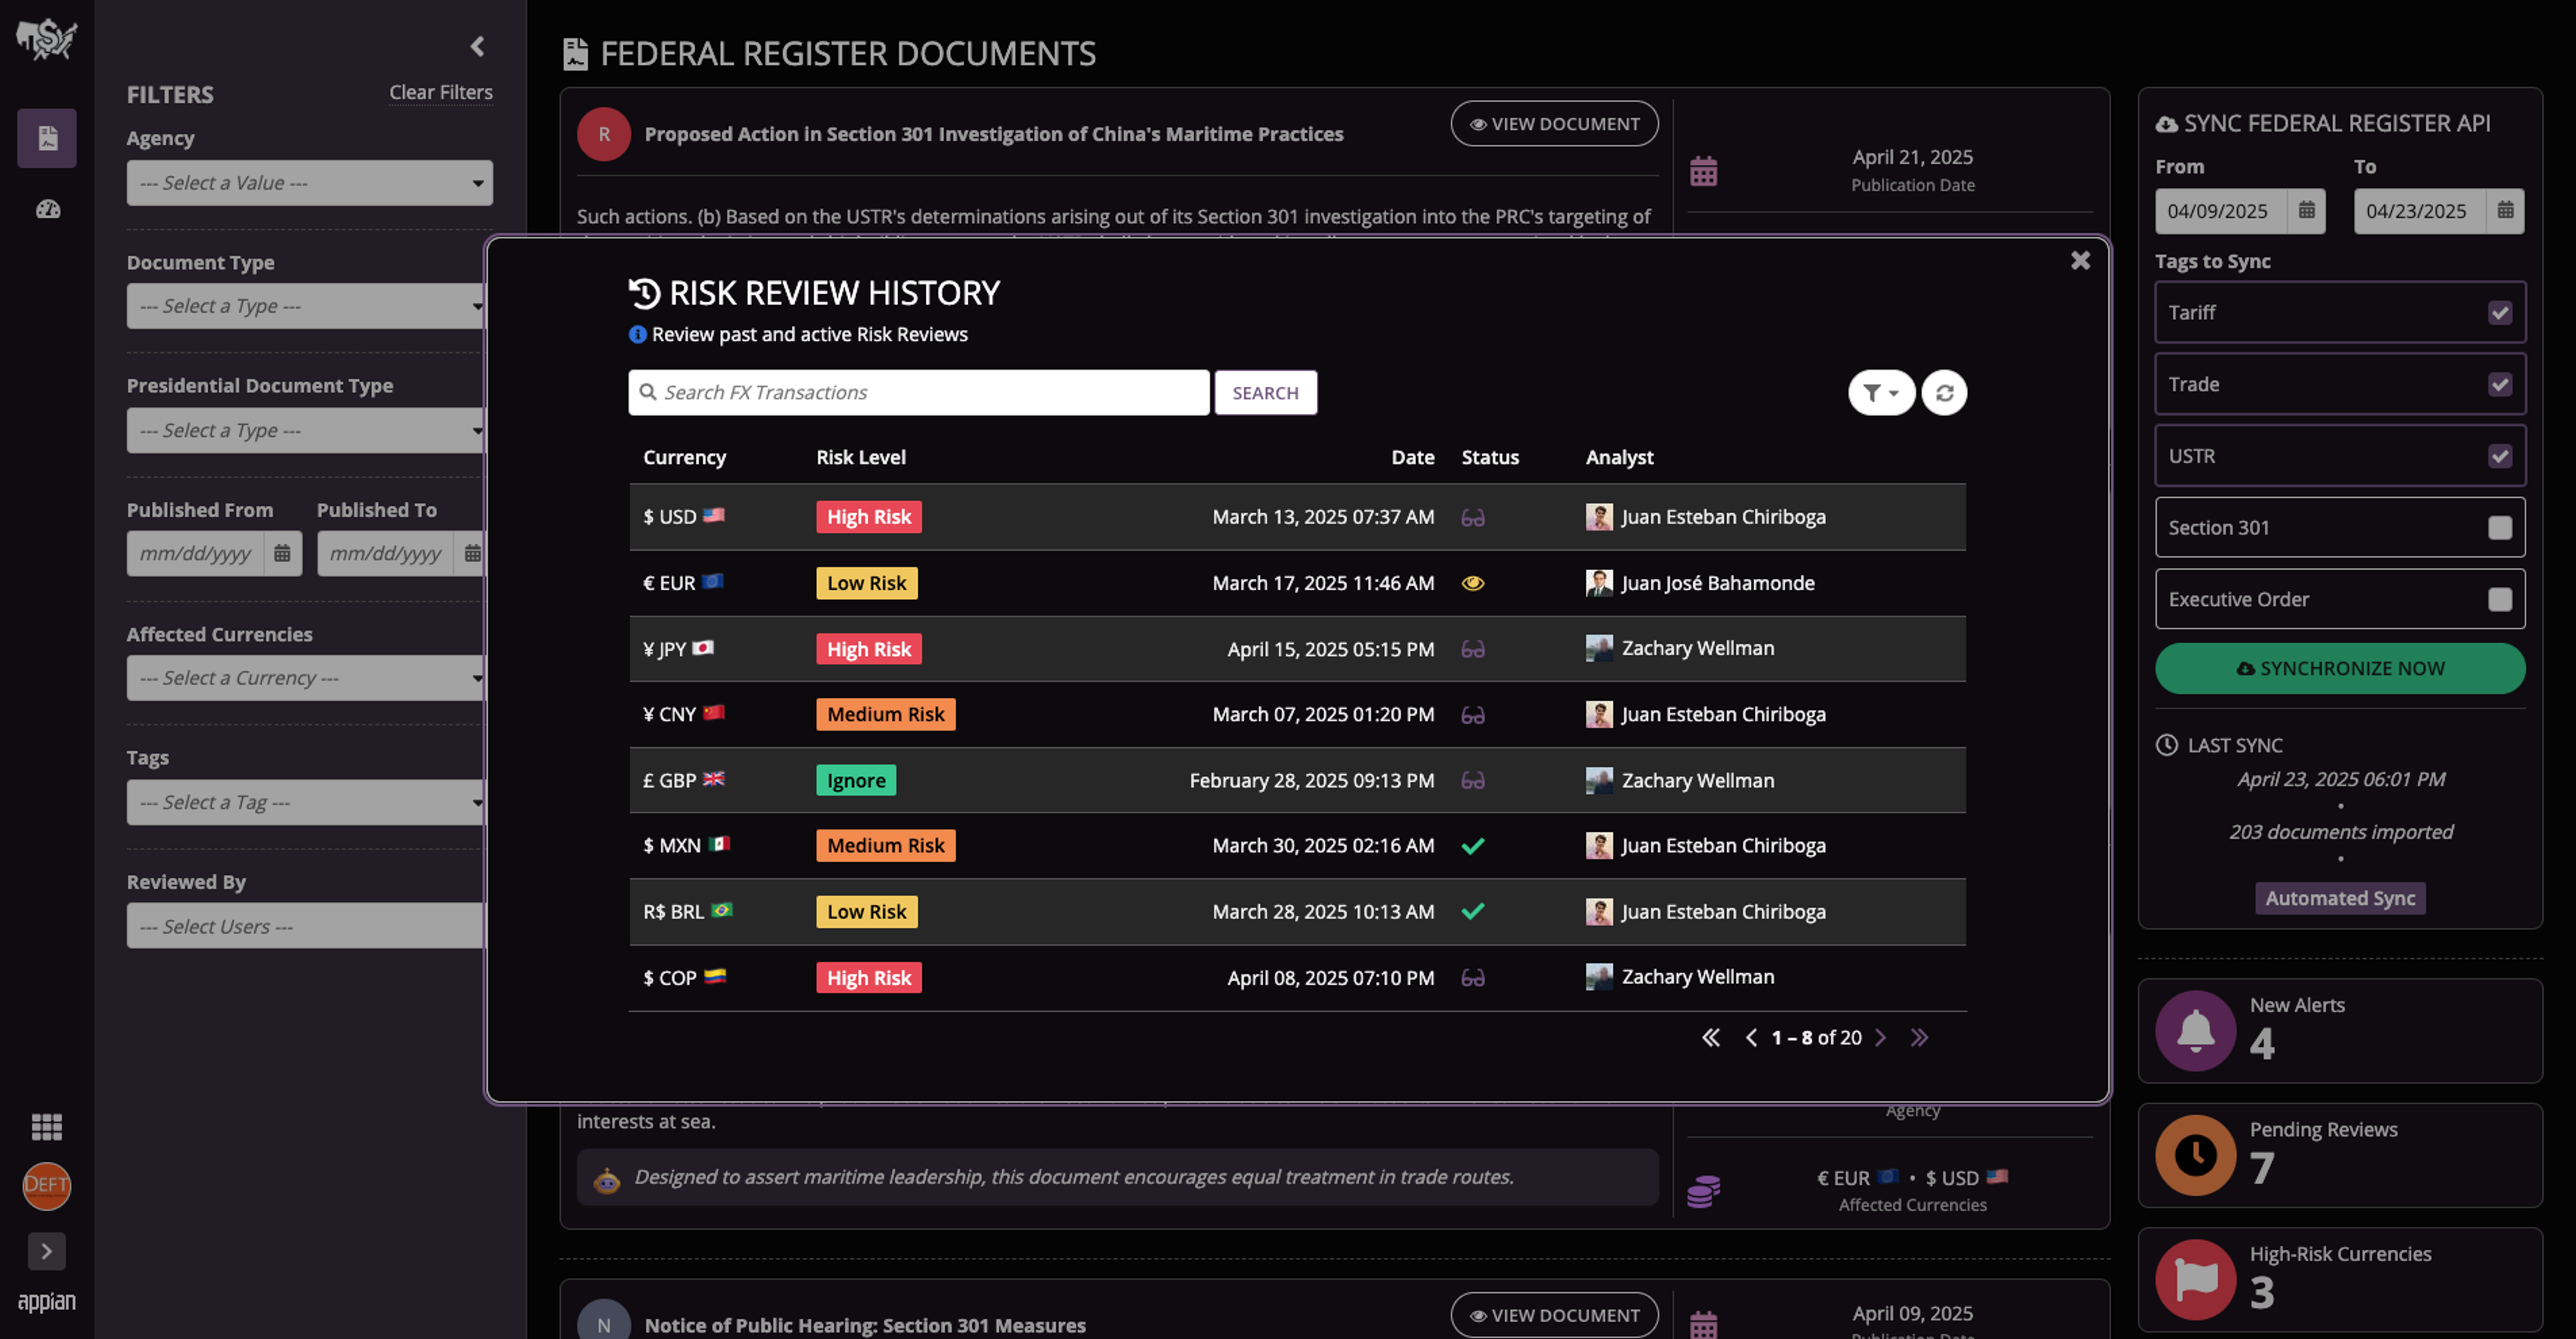Click the New Alerts bell icon

[2195, 1031]
